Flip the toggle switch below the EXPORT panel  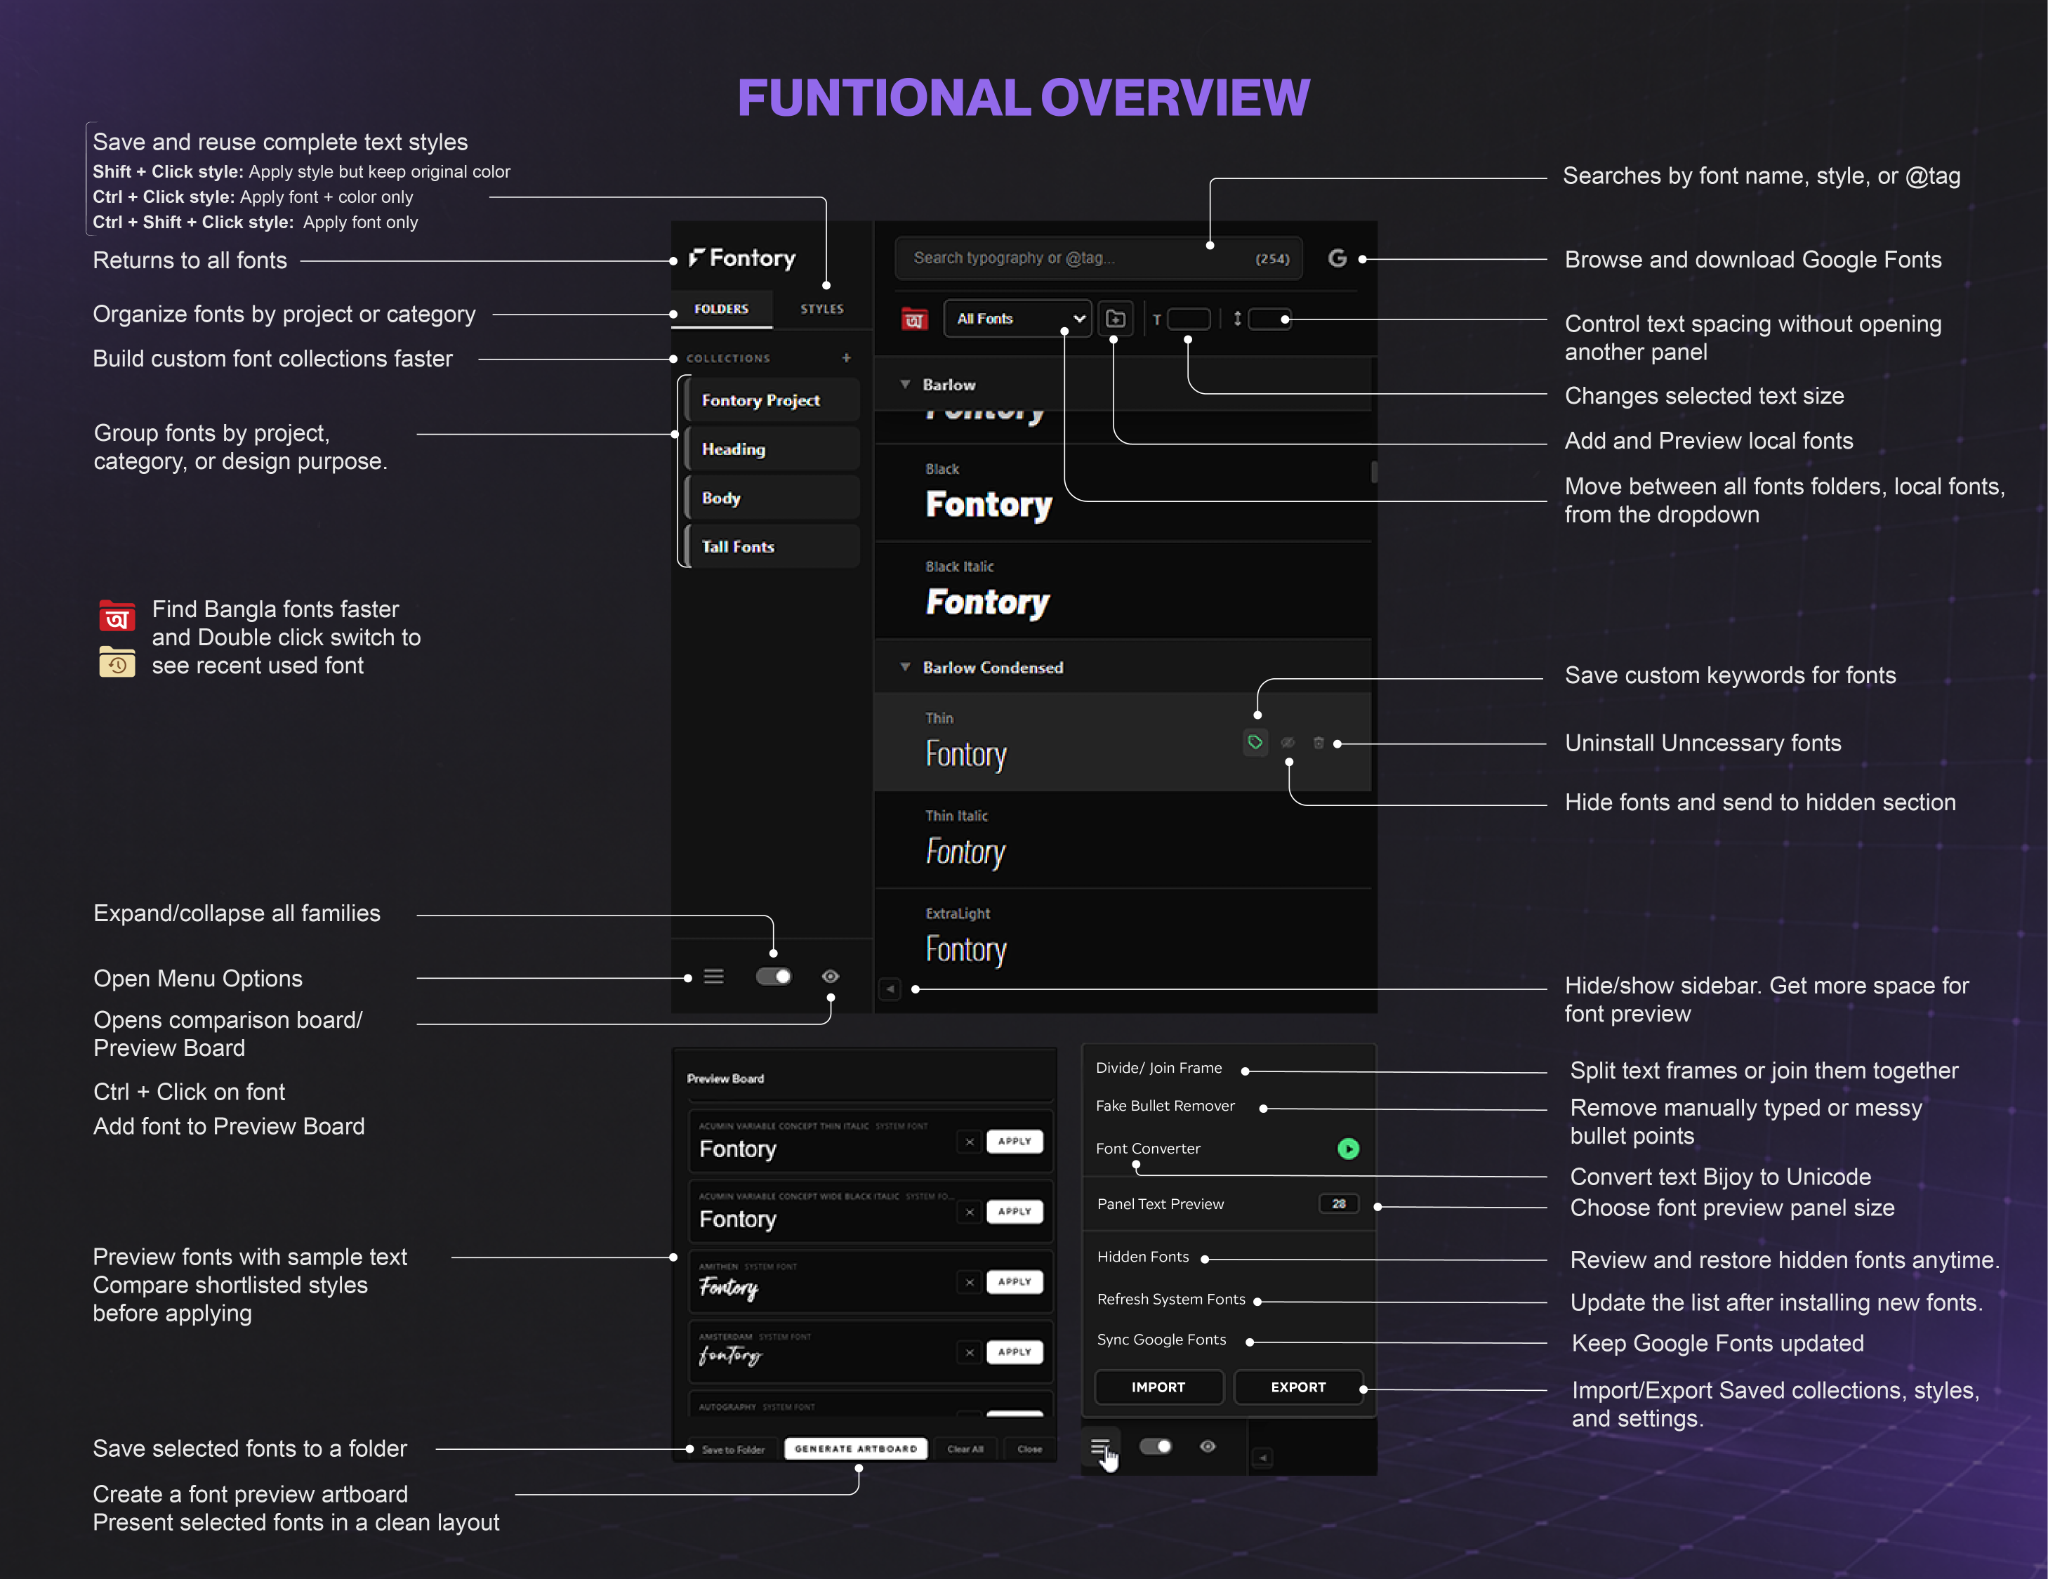pos(1156,1446)
